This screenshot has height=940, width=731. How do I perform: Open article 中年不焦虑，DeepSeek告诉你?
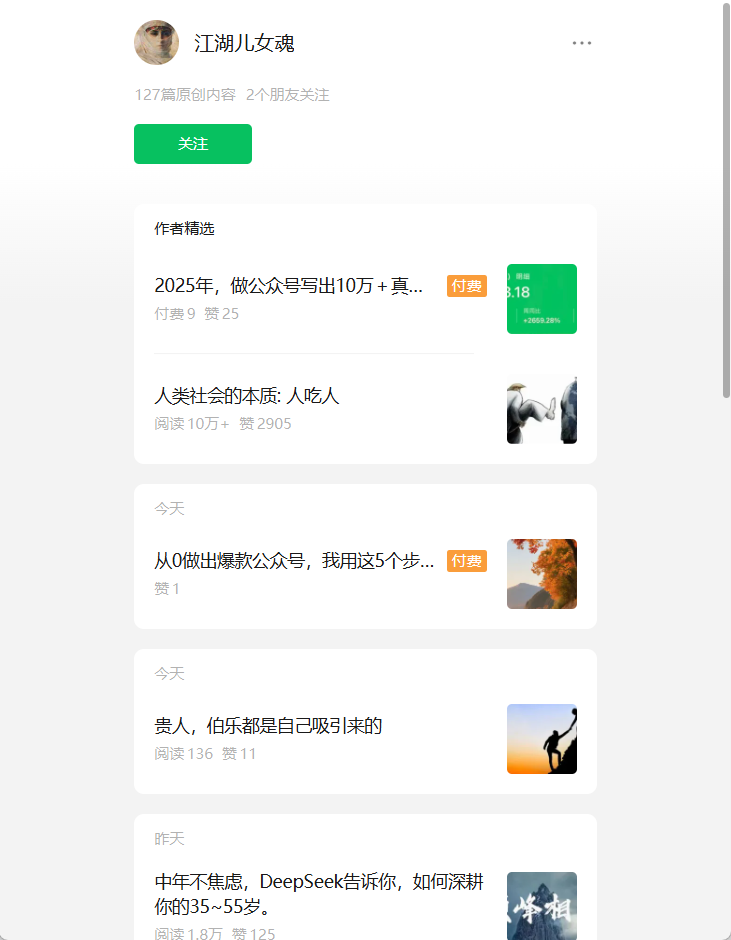click(x=319, y=894)
